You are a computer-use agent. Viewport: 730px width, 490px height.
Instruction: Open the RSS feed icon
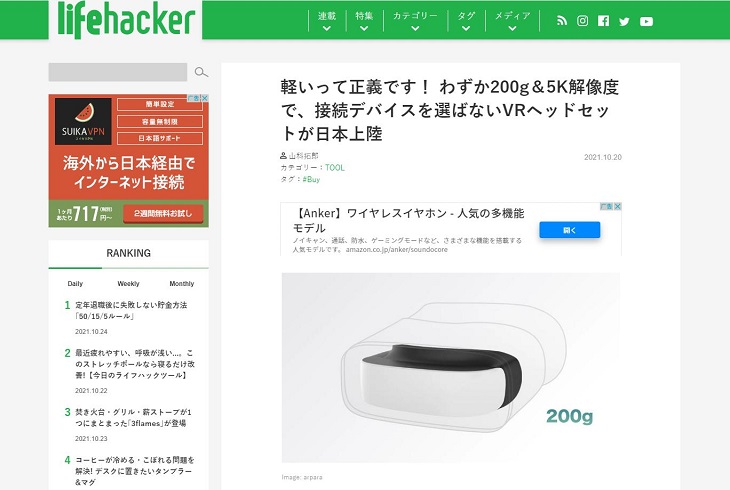[562, 20]
